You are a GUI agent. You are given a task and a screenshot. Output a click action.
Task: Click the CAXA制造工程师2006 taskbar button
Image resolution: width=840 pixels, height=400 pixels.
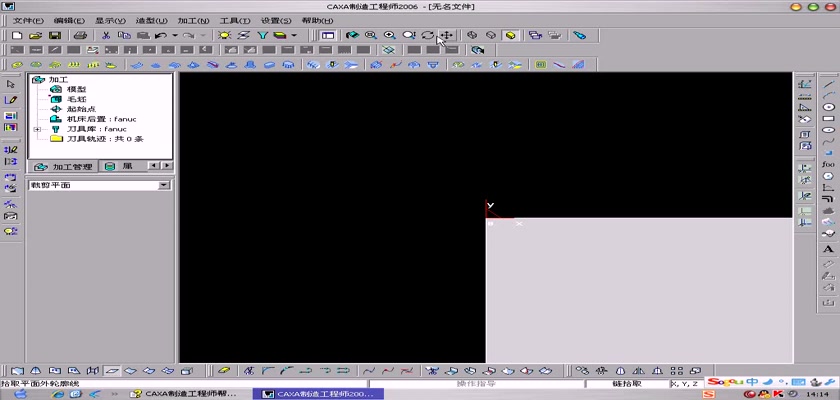[318, 394]
